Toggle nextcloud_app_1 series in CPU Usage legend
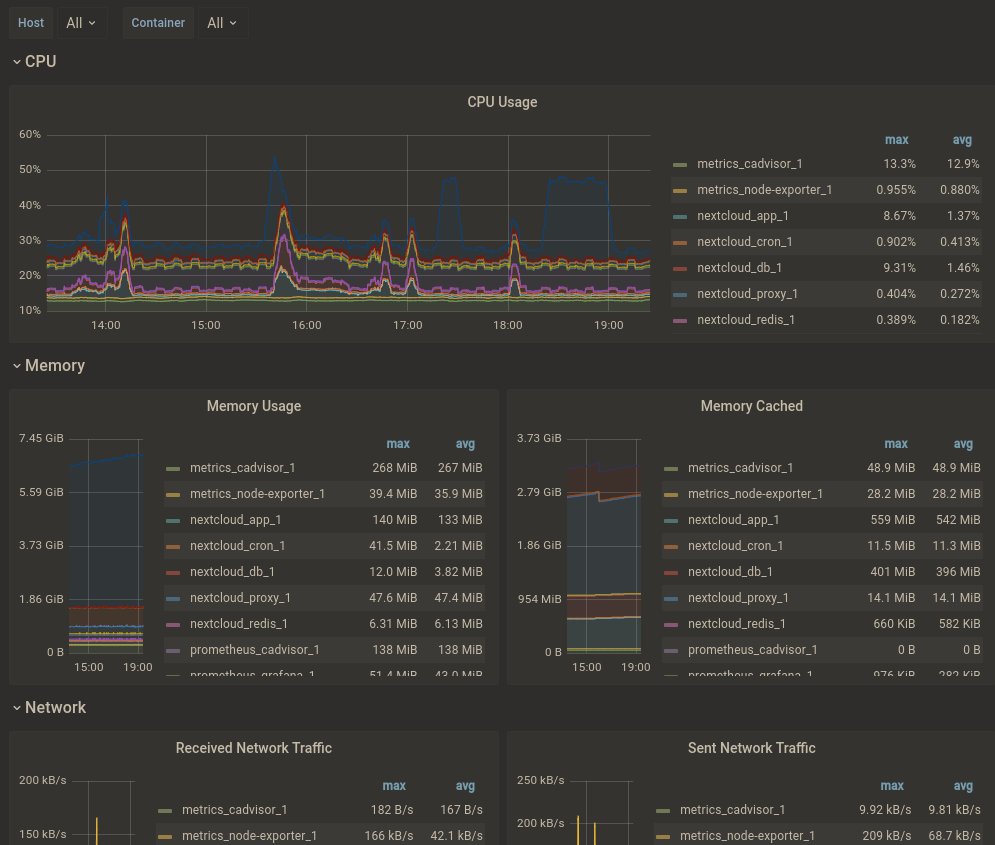Viewport: 995px width, 845px height. click(x=742, y=216)
